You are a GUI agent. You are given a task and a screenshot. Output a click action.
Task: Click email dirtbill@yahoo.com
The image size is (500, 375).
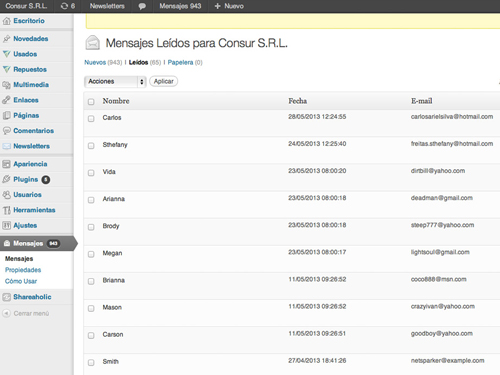[x=438, y=171]
